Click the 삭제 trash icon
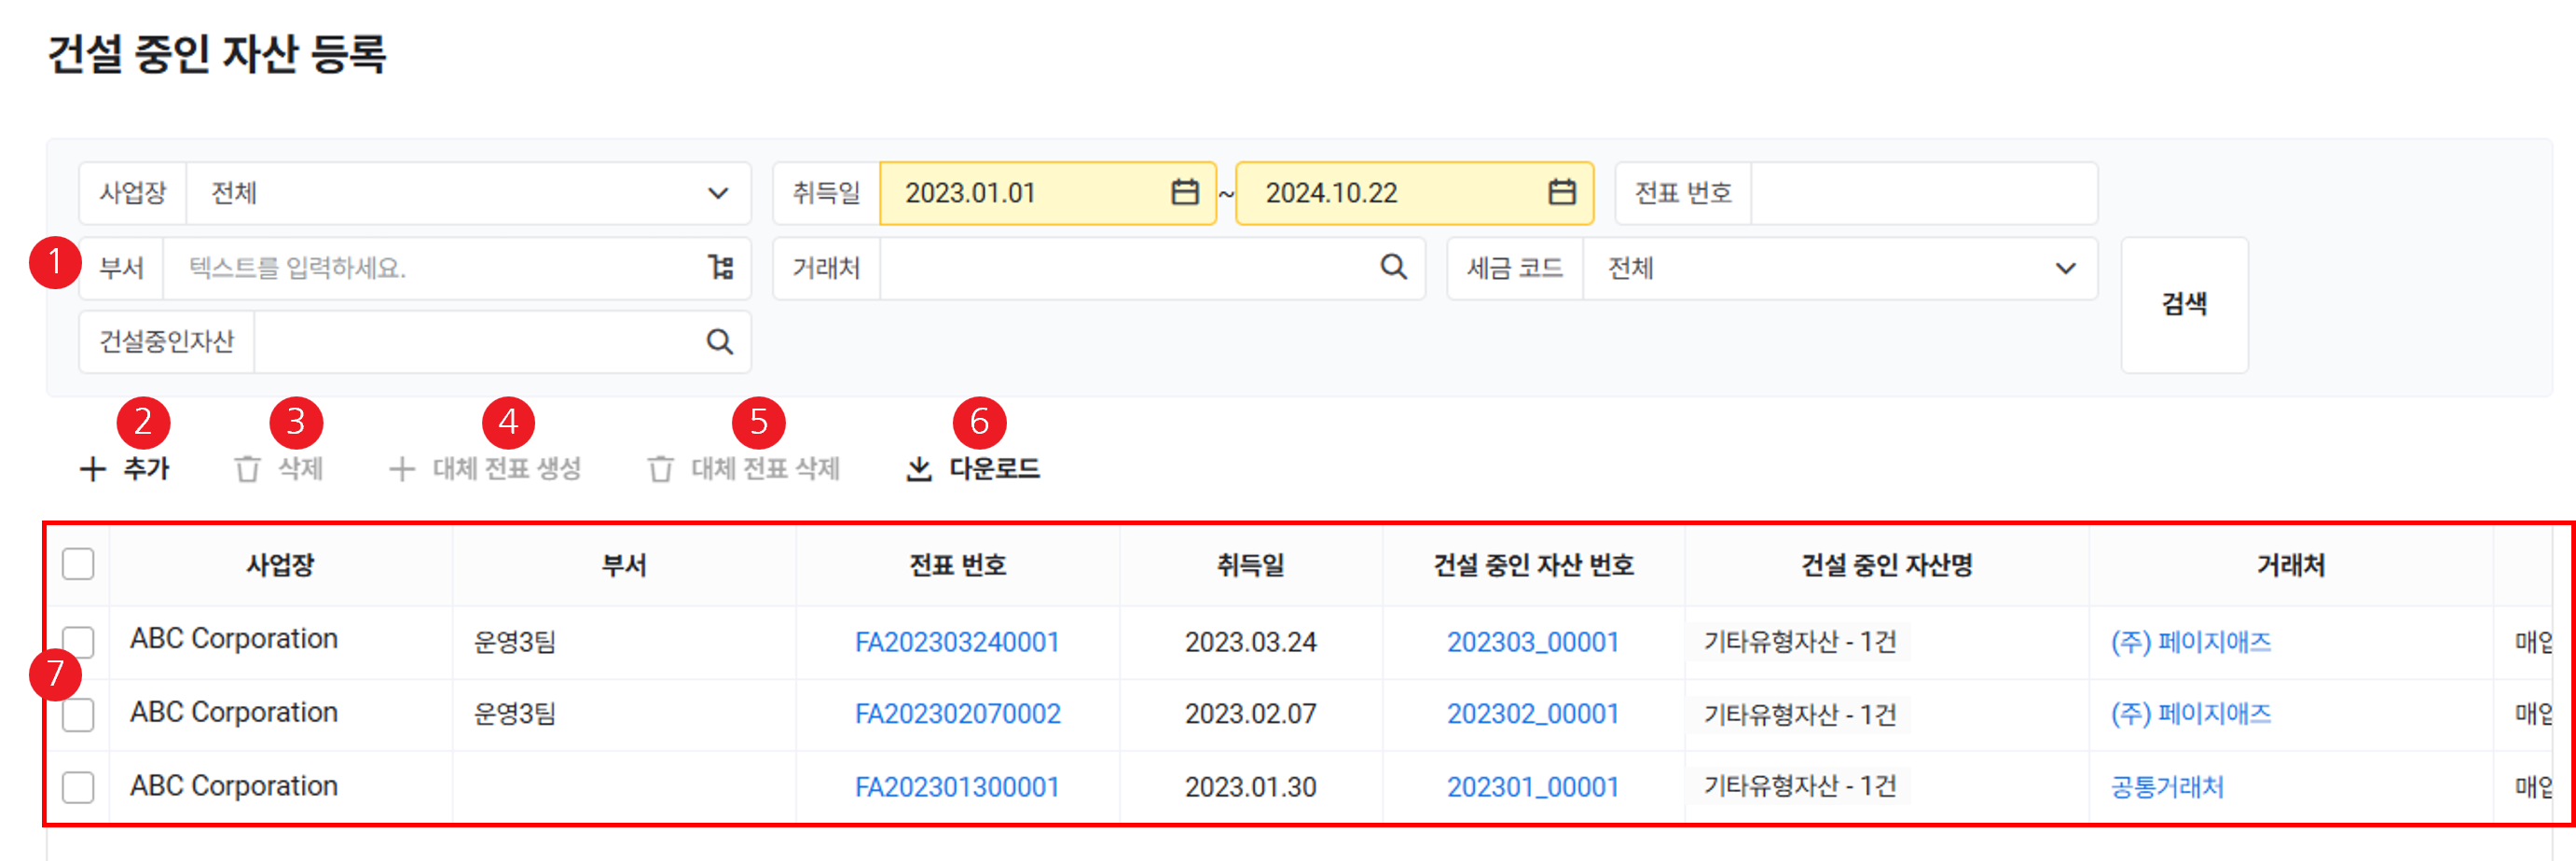The height and width of the screenshot is (861, 2576). [247, 468]
